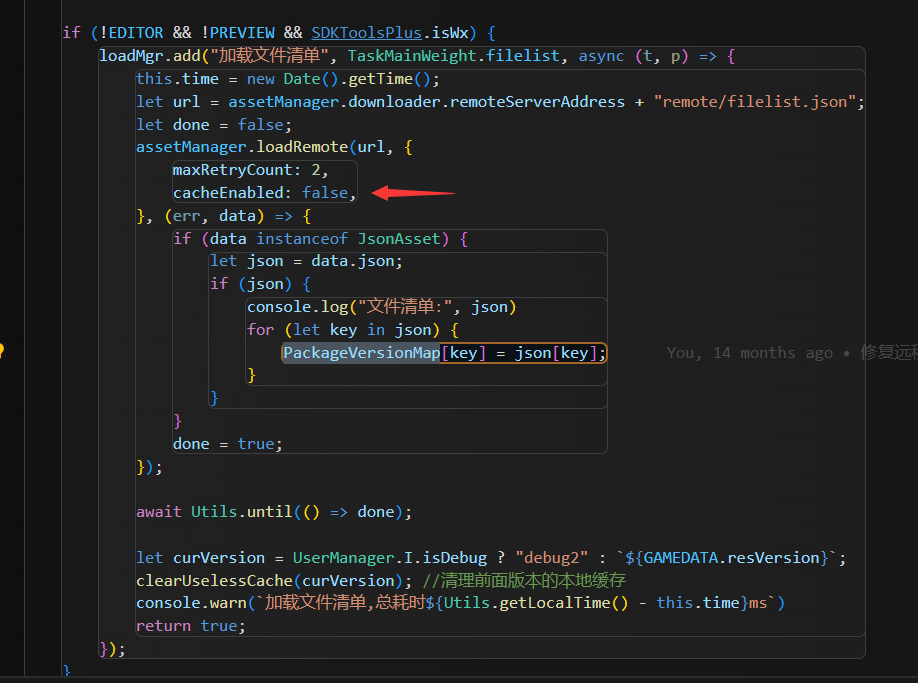Image resolution: width=918 pixels, height=683 pixels.
Task: Click 'UserManager' in the curVersion line
Action: click(x=343, y=558)
